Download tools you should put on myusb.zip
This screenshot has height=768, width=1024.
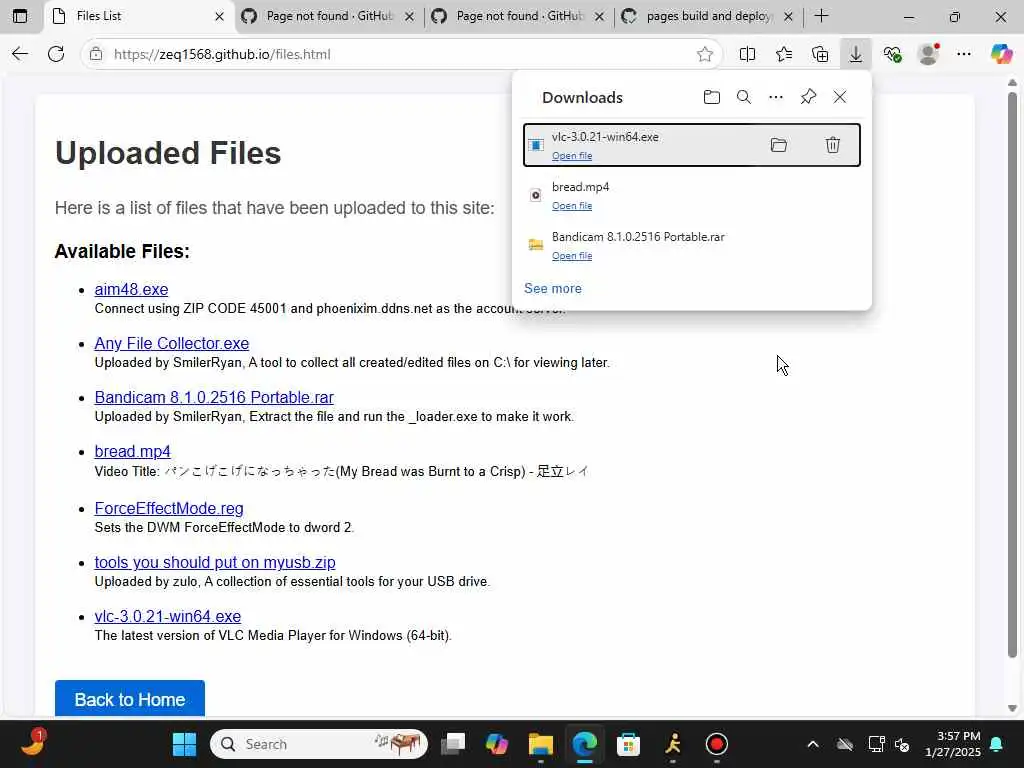point(215,563)
